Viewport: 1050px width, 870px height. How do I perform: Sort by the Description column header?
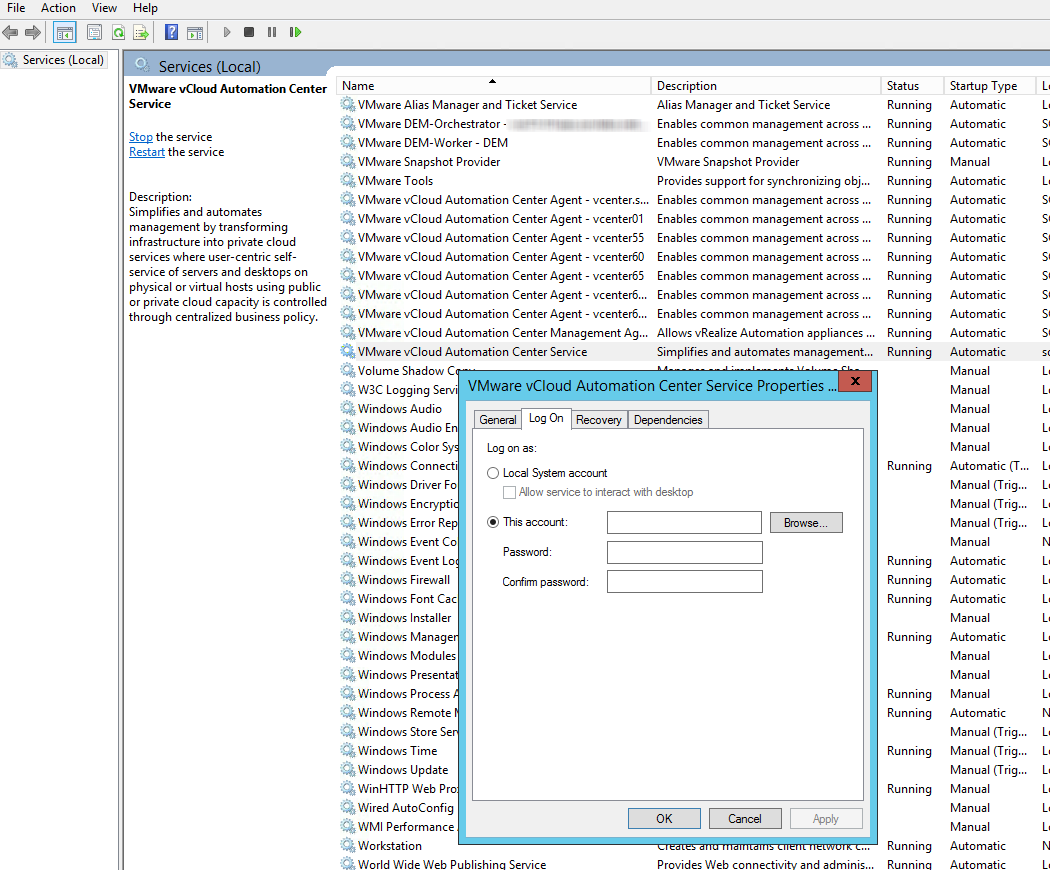(765, 86)
